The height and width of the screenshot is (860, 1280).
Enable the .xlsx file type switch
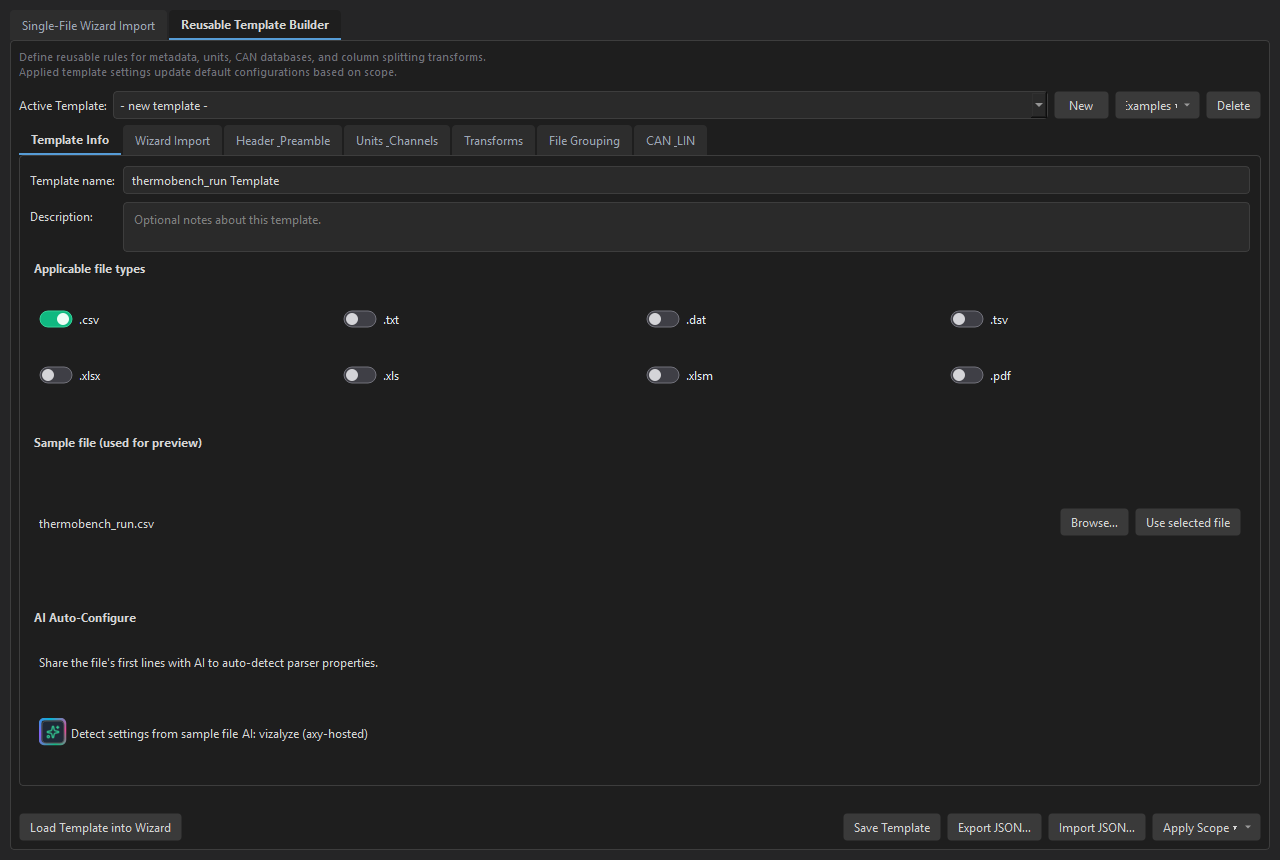[56, 375]
